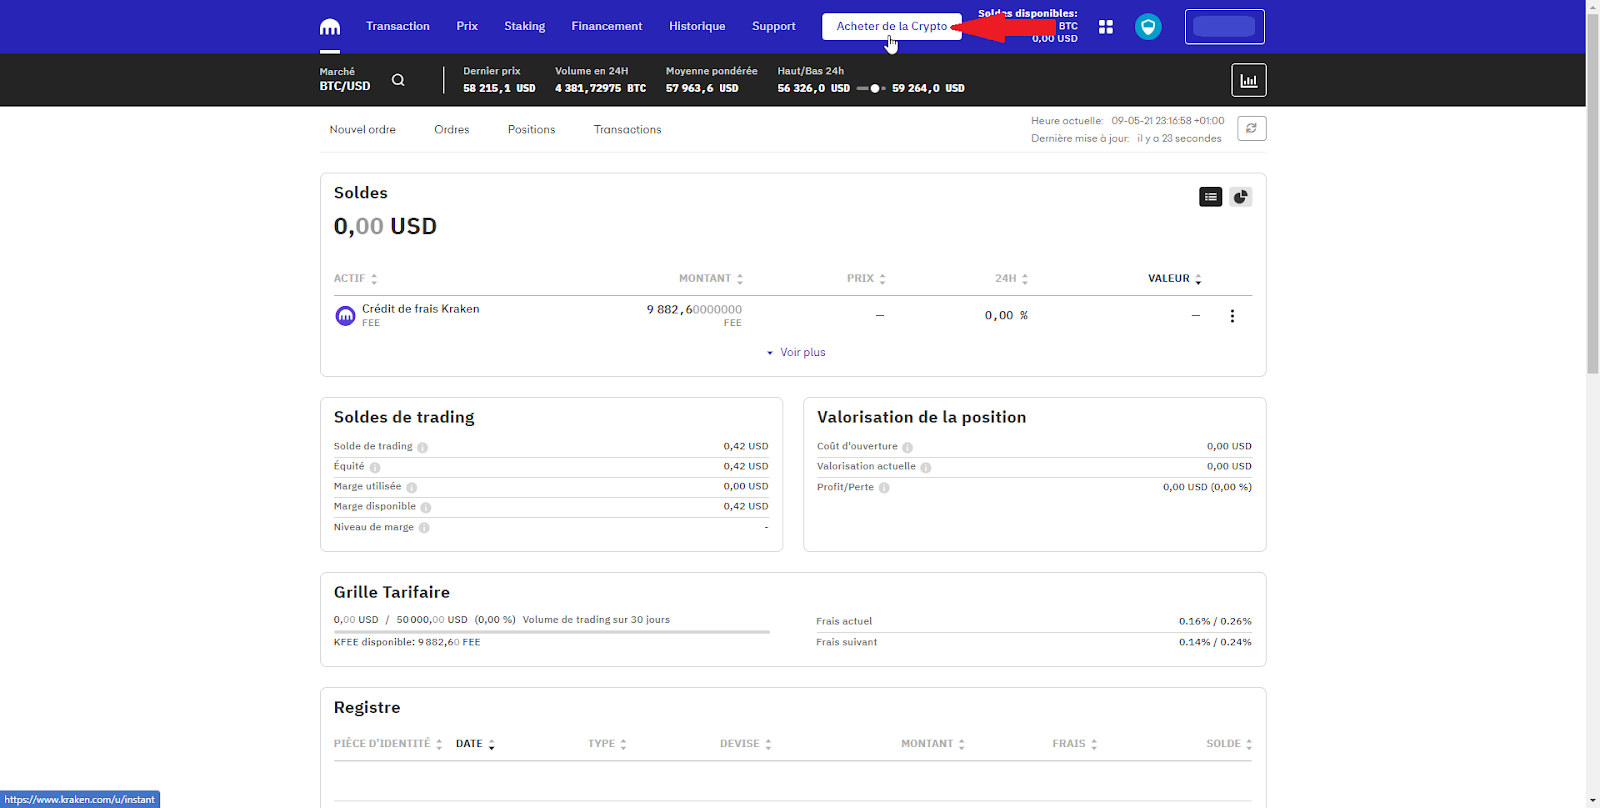Open the Transaction menu
Screen dimensions: 1600x808
[398, 26]
